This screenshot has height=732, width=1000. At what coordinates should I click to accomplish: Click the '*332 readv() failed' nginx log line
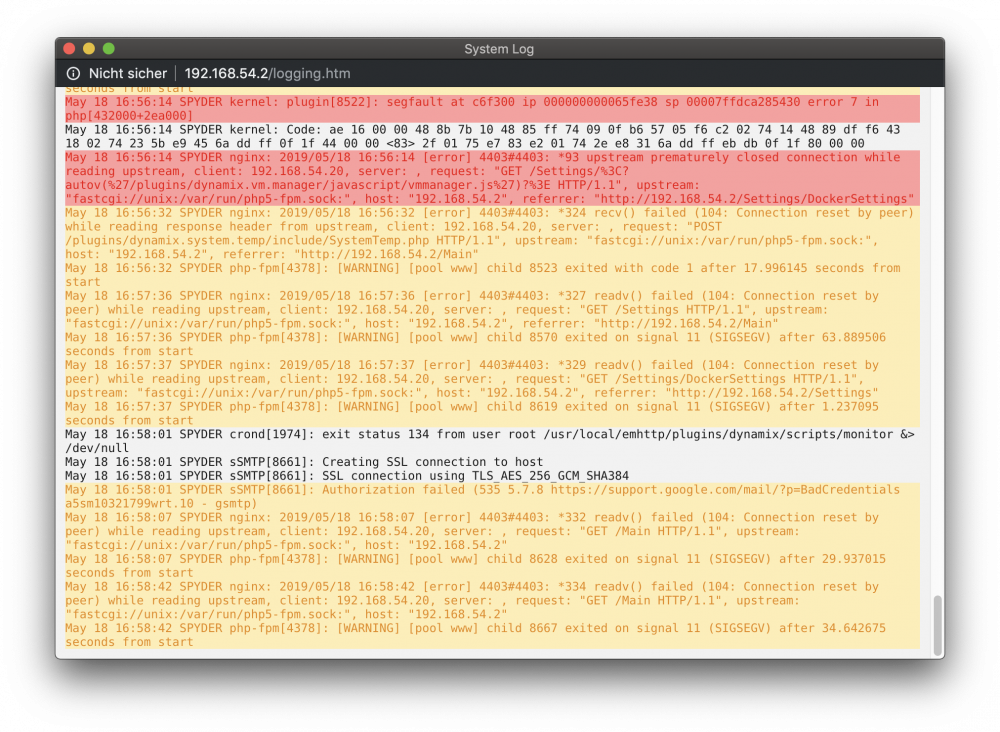[x=492, y=531]
